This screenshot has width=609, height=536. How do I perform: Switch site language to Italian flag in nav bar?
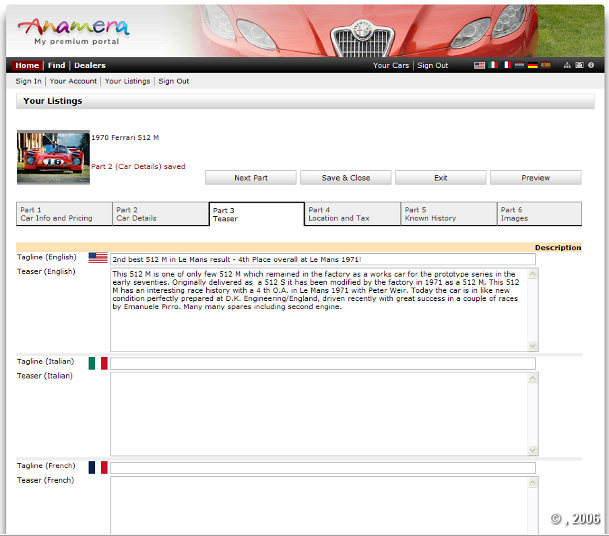point(493,65)
